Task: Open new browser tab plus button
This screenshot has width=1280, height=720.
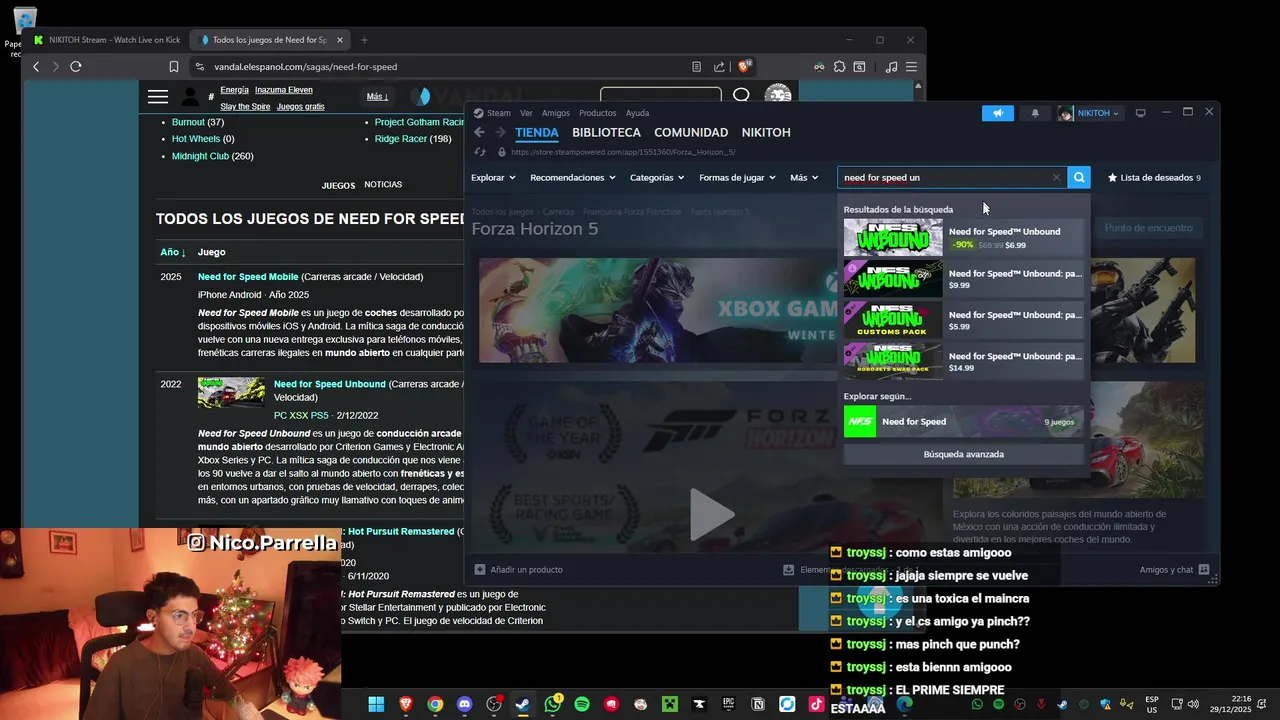Action: (x=364, y=40)
